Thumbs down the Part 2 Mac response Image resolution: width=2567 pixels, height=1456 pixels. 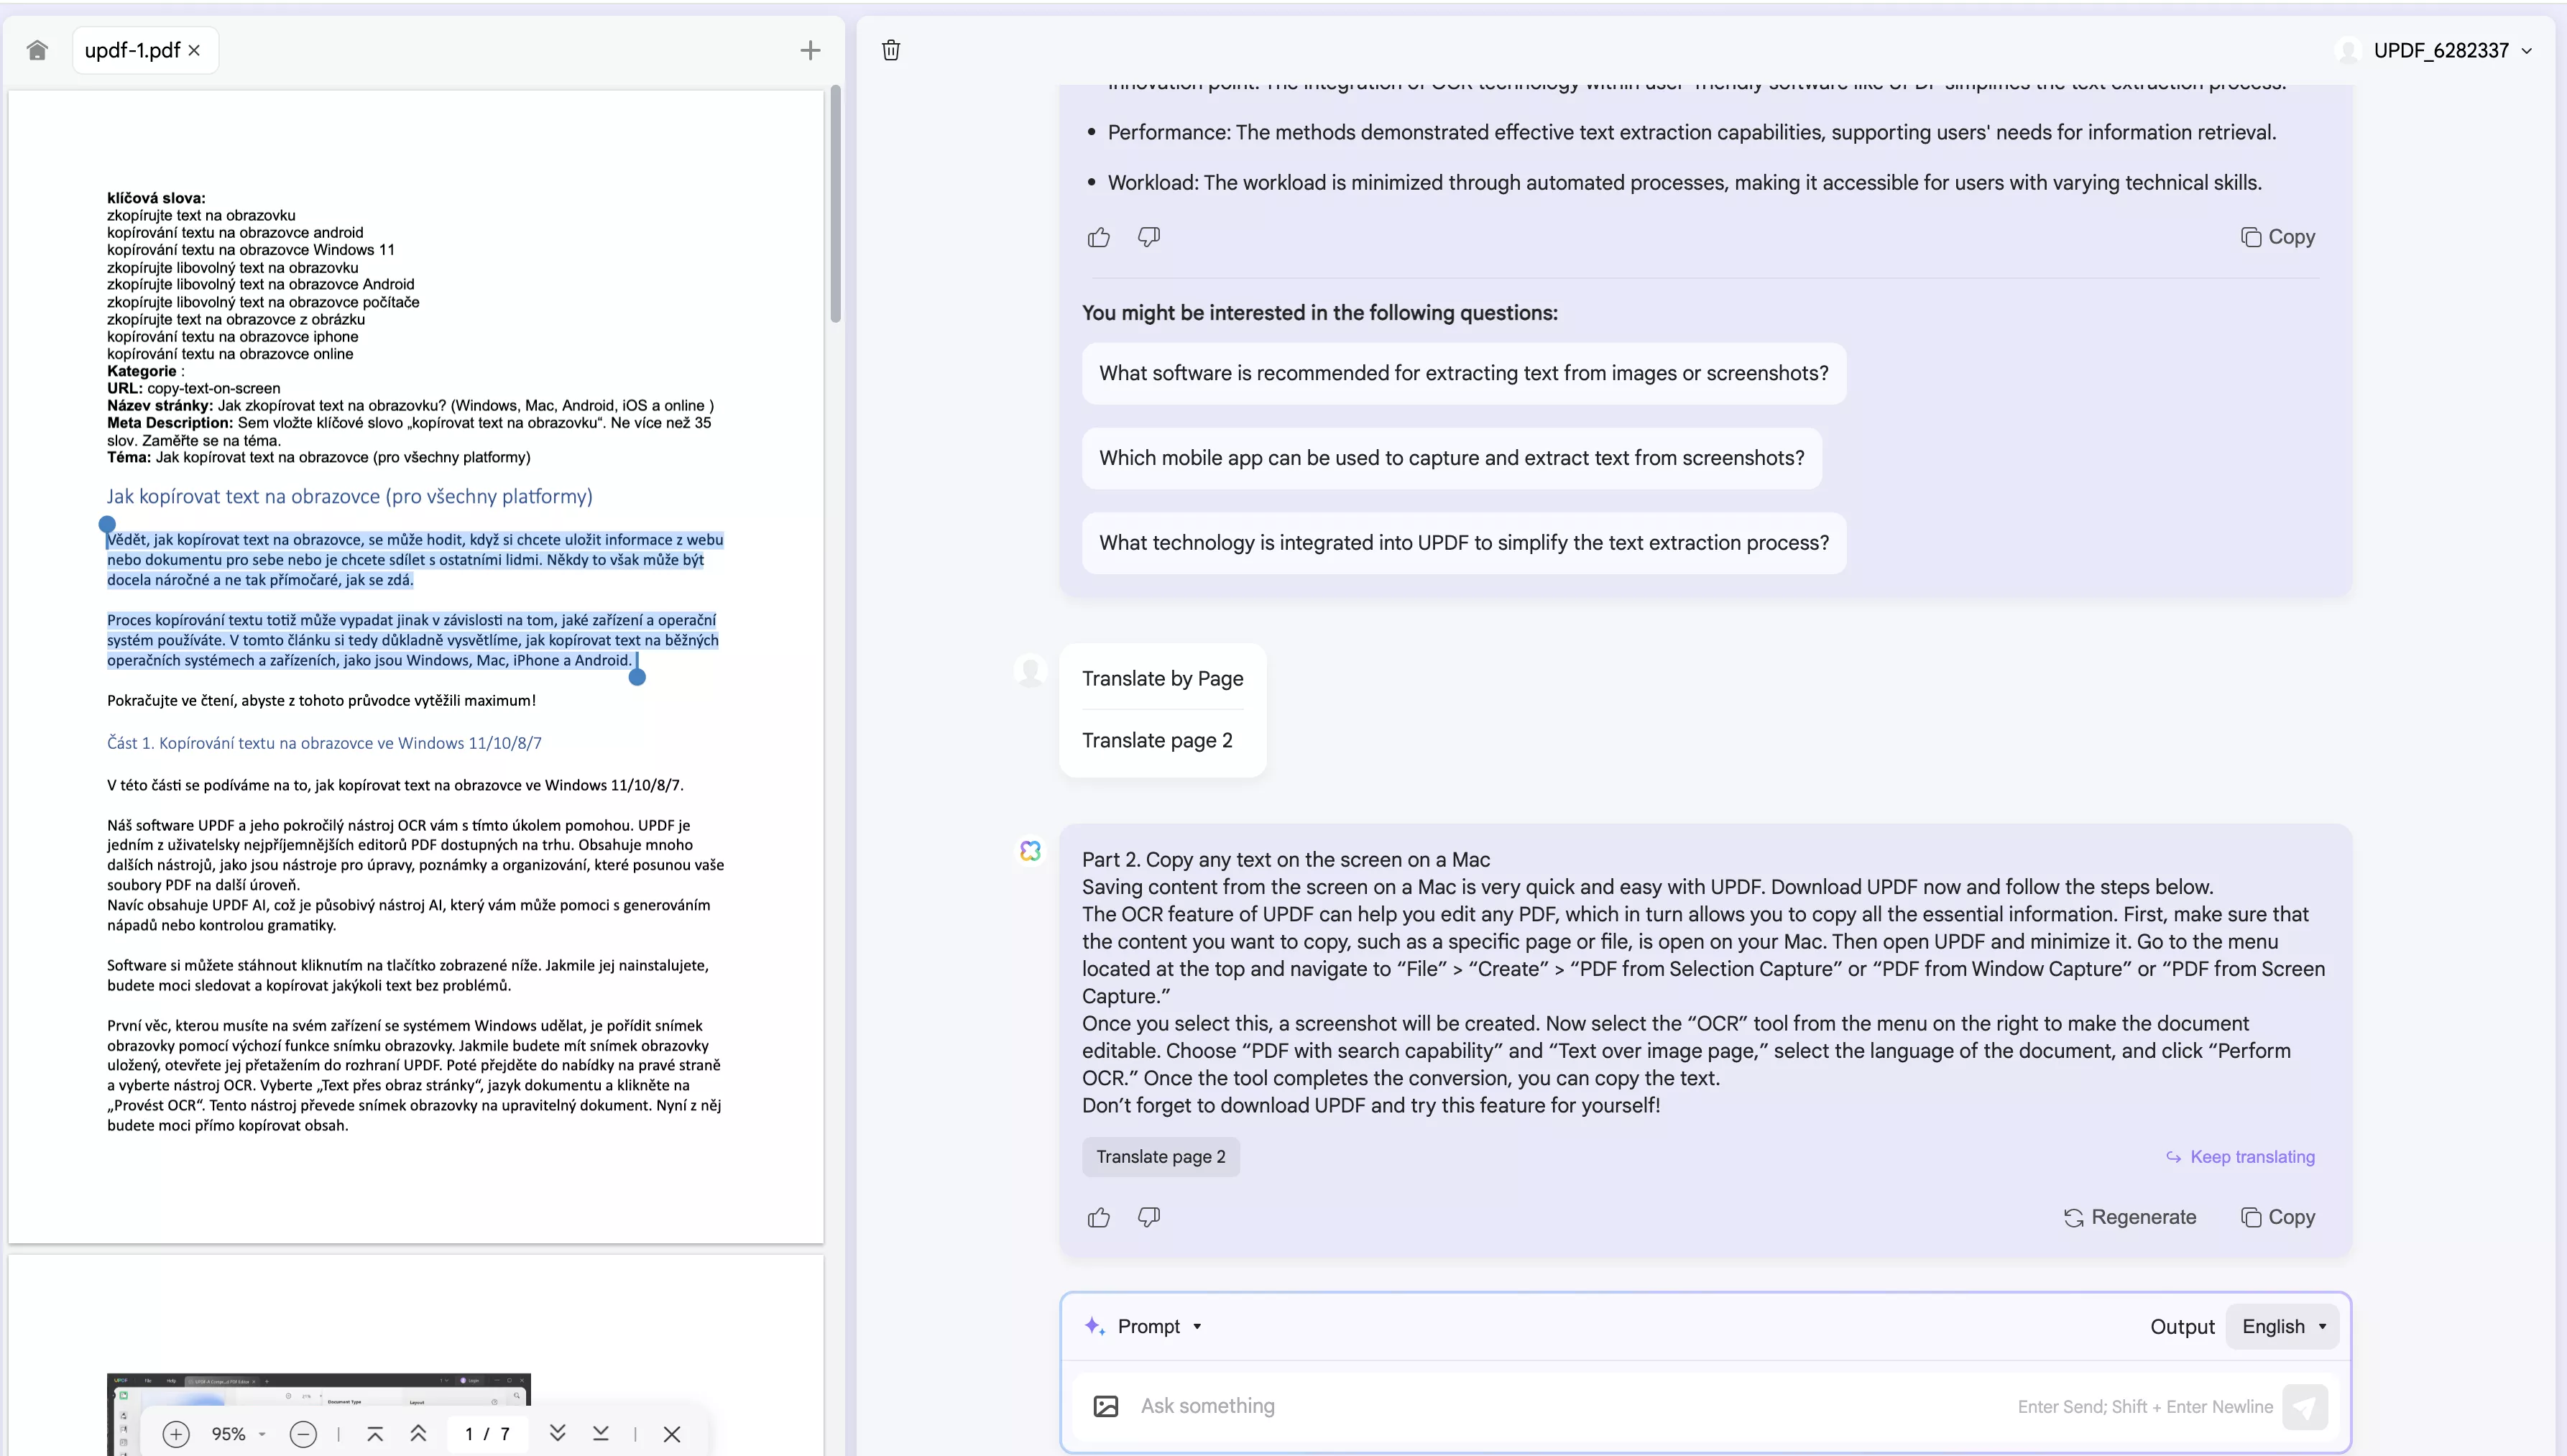coord(1148,1217)
